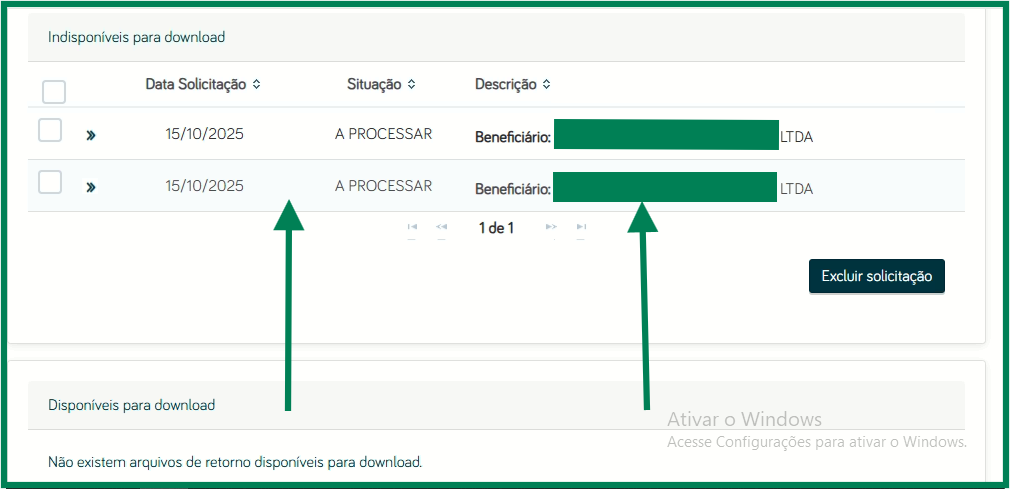The image size is (1010, 489).
Task: Click the 1 de 1 page indicator
Action: [x=496, y=228]
